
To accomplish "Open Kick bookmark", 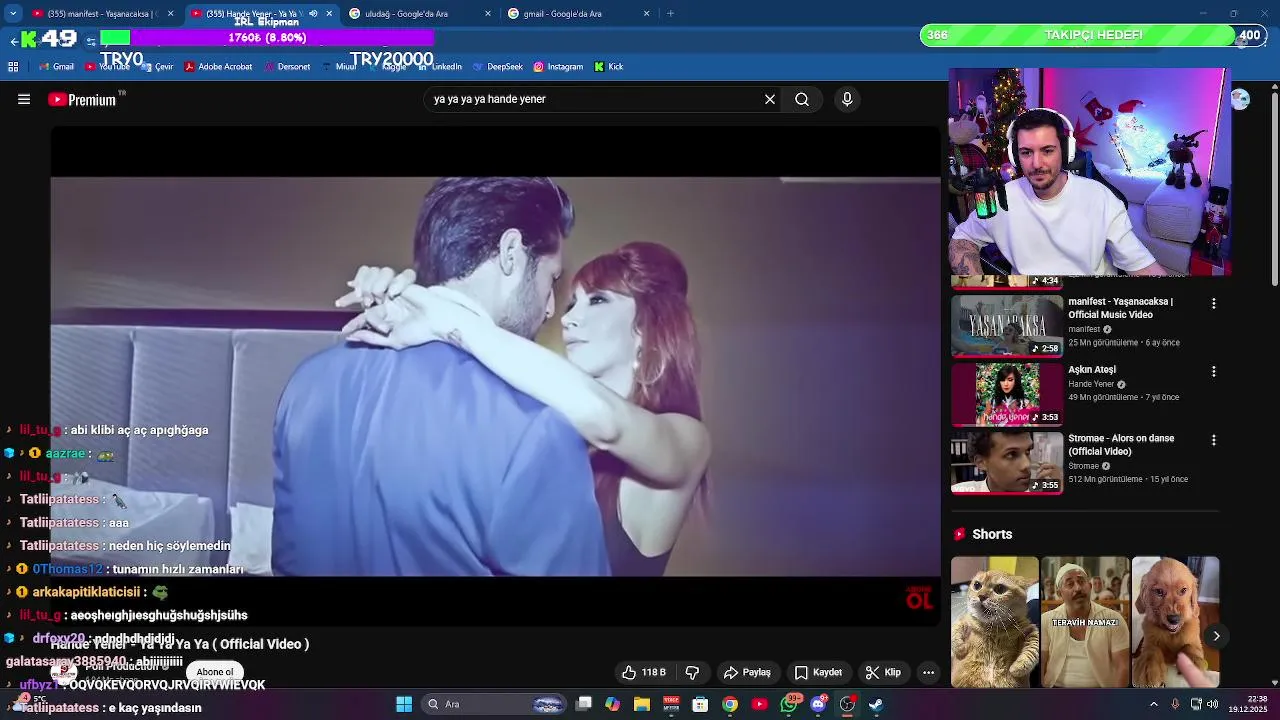I will 609,67.
